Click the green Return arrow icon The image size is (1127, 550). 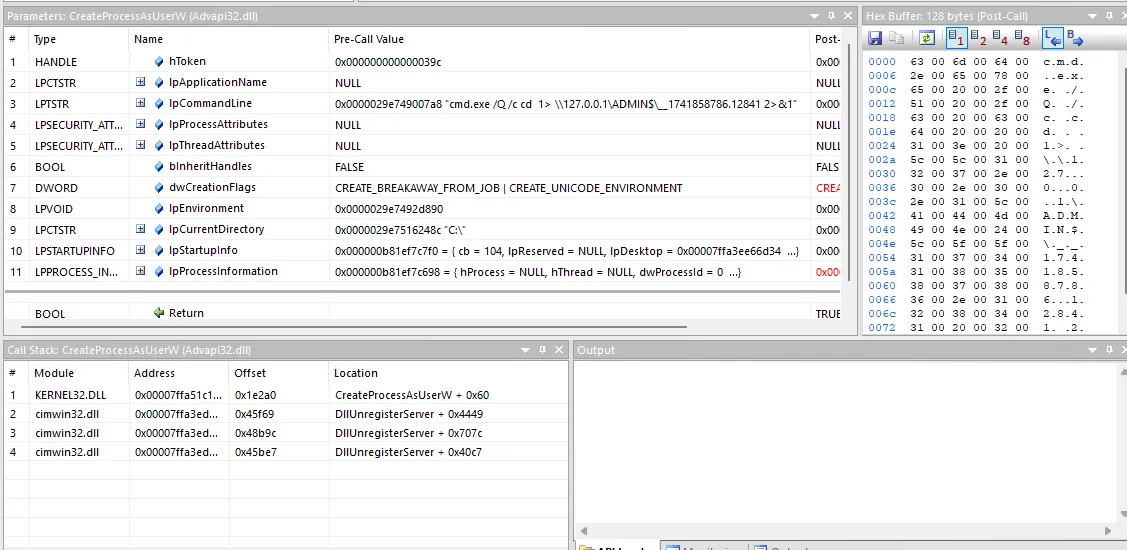tap(160, 313)
